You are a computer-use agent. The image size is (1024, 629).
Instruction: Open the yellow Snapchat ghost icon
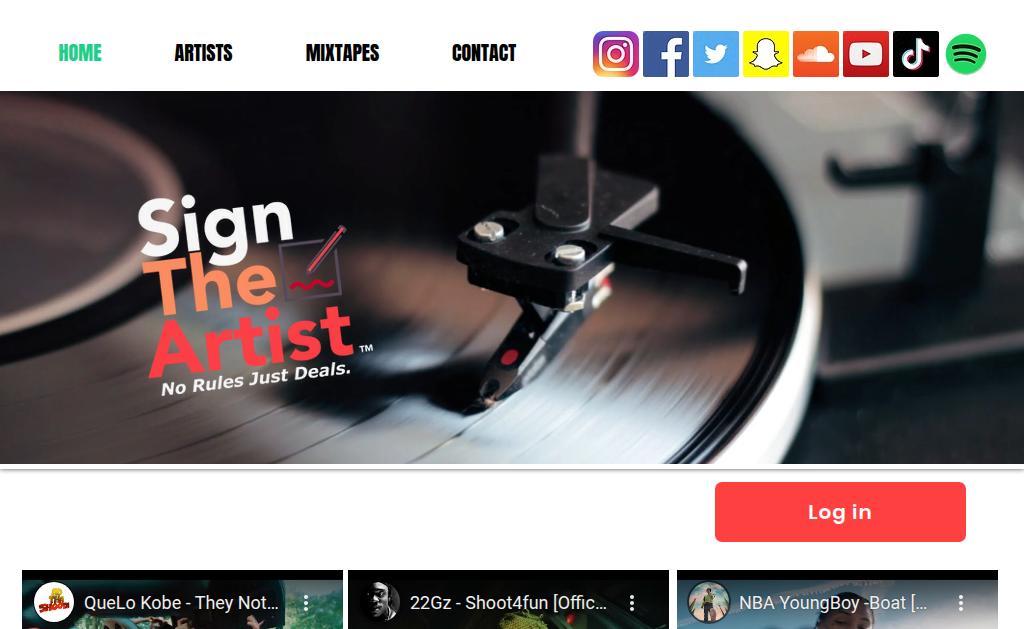(766, 54)
